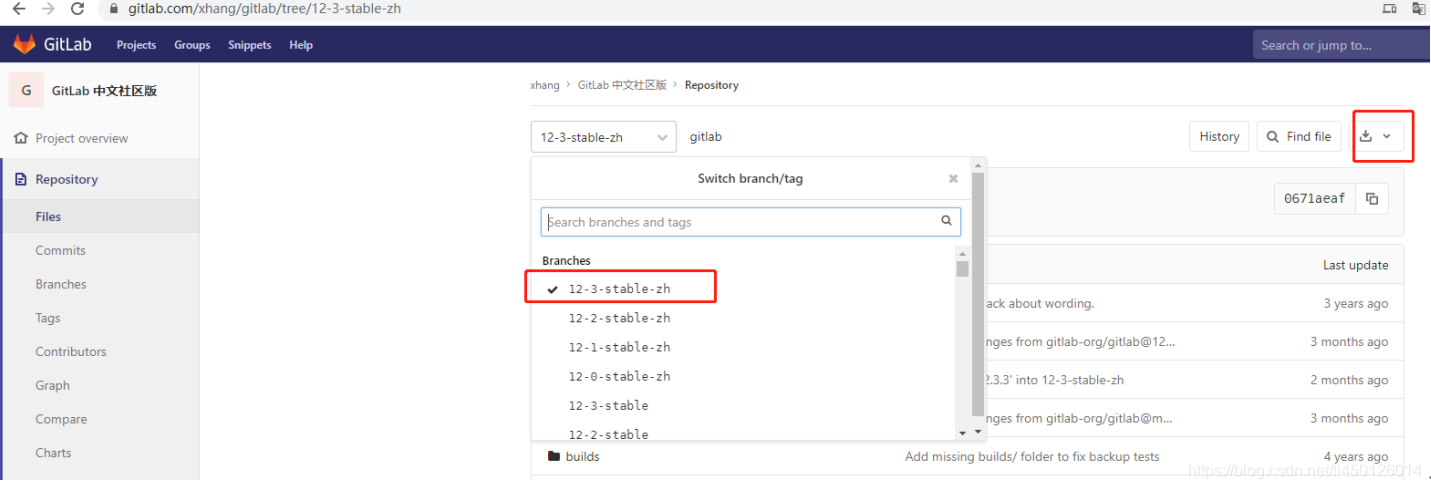Open 'Add missing builds/ folder' commit message
The width and height of the screenshot is (1431, 489).
tap(1032, 457)
